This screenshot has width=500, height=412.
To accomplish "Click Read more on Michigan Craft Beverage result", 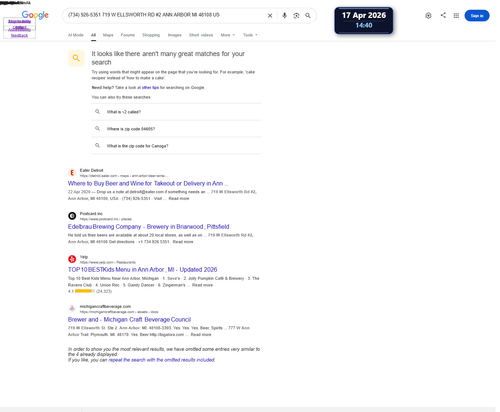I will point(201,335).
